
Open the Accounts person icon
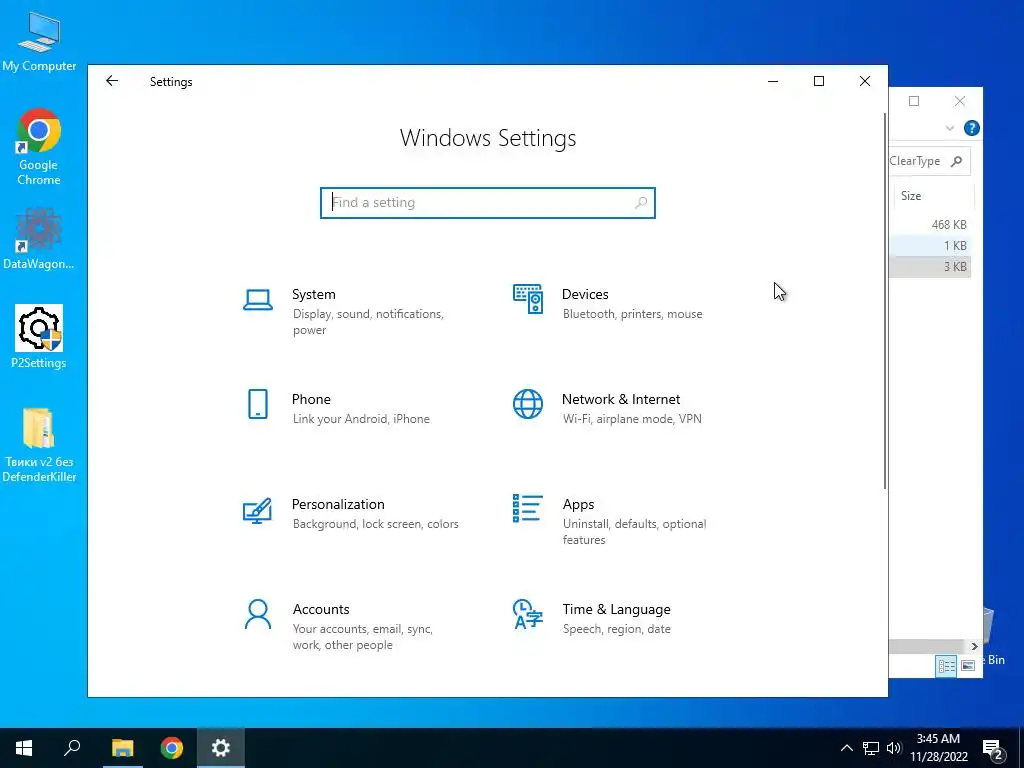(x=258, y=615)
